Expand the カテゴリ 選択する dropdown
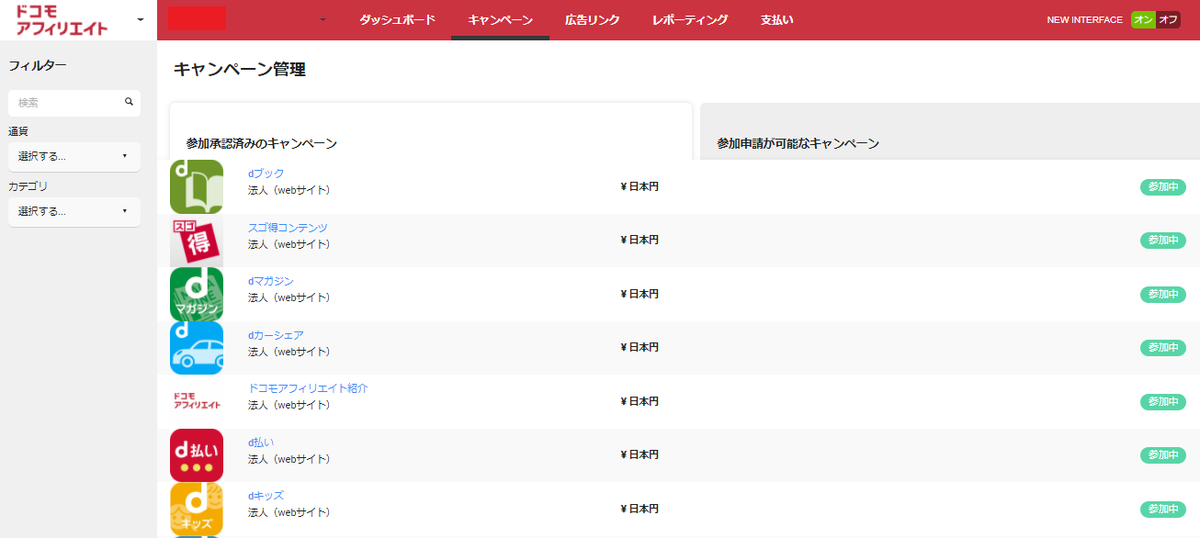Screen dimensions: 1200x538 tap(74, 211)
